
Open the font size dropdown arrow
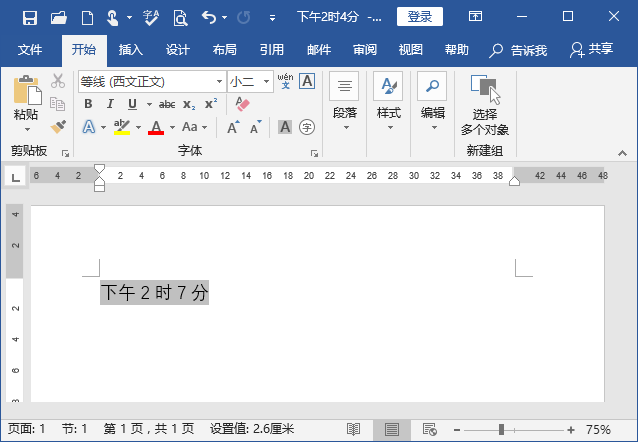(266, 81)
